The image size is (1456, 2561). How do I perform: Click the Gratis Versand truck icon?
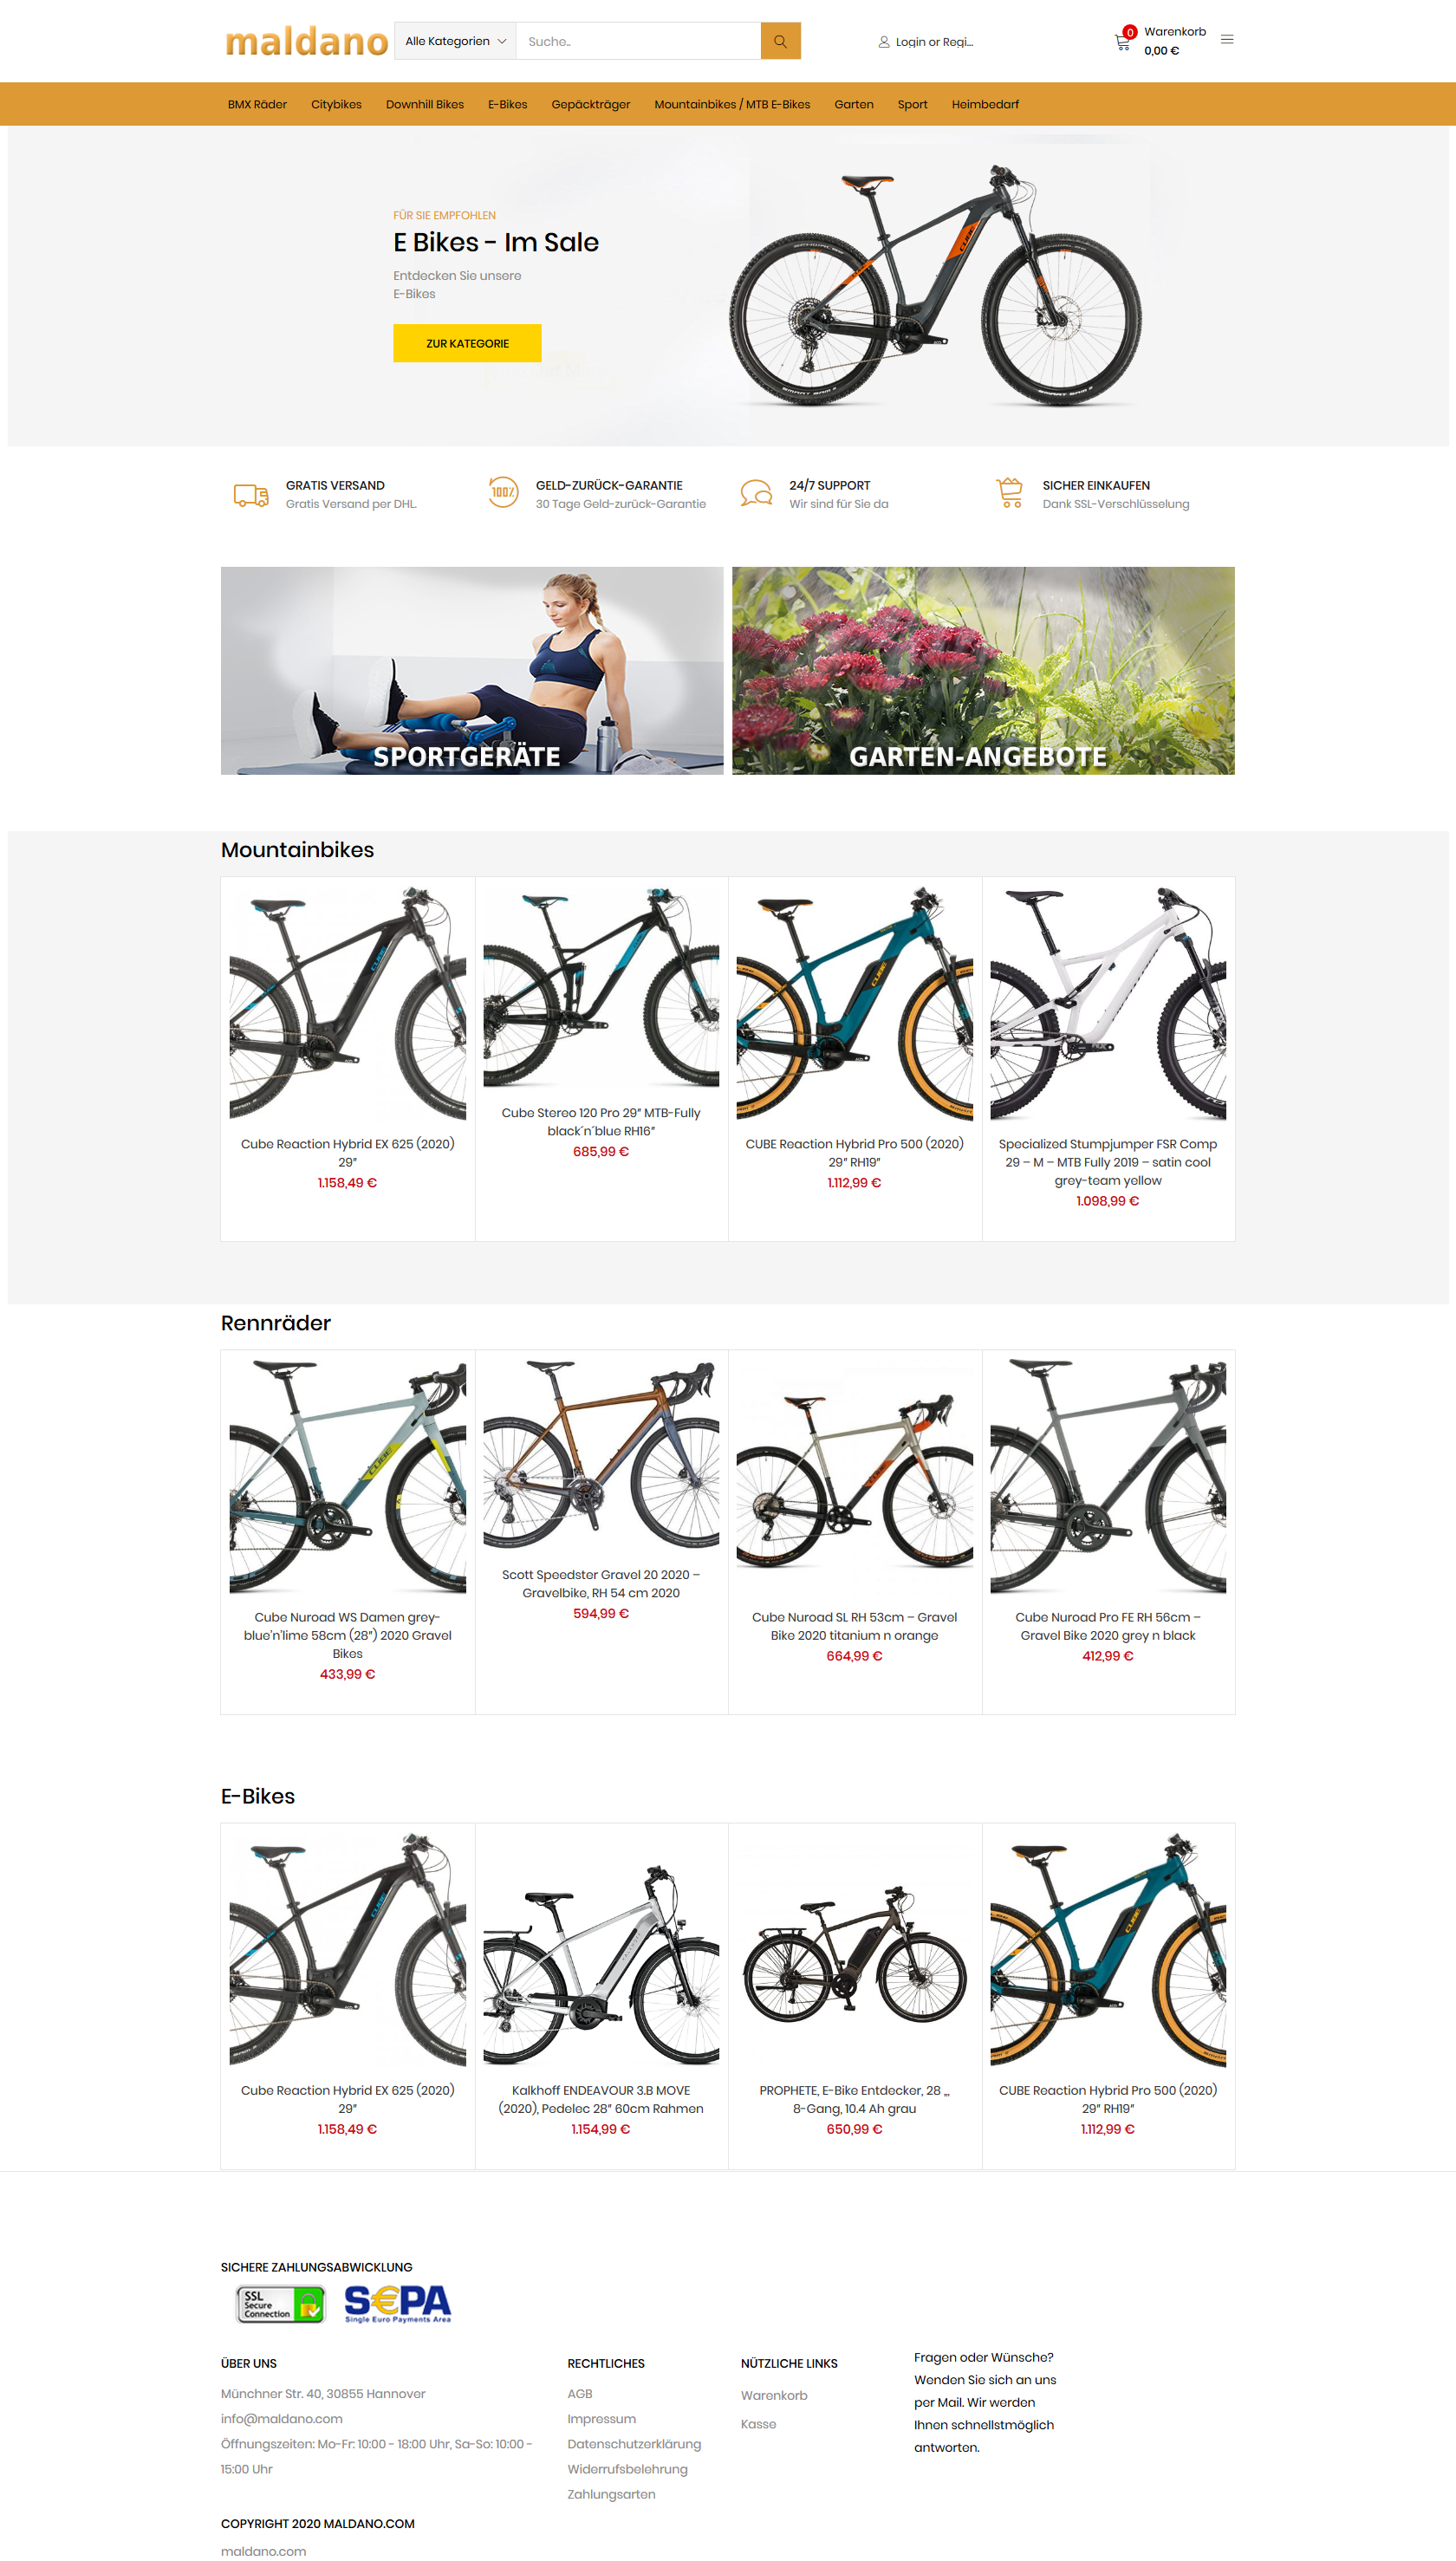[251, 494]
